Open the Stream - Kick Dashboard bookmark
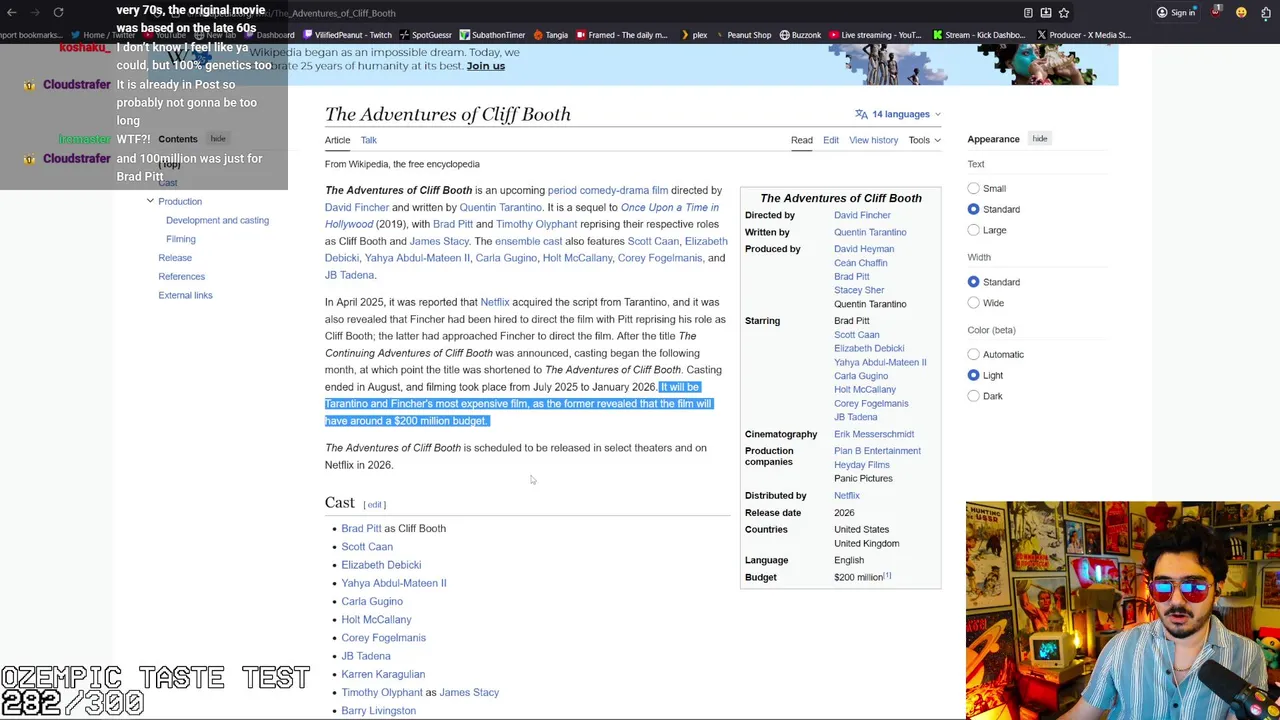 point(979,35)
